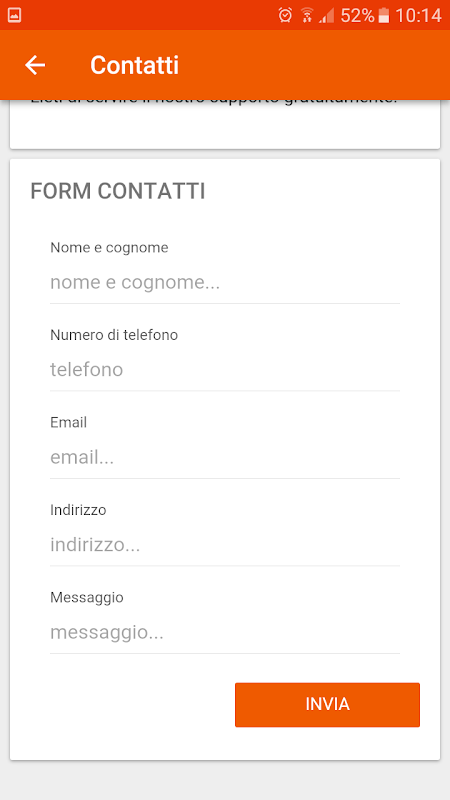Tap the Contatti title in header
Screen dimensions: 450x800
135,65
